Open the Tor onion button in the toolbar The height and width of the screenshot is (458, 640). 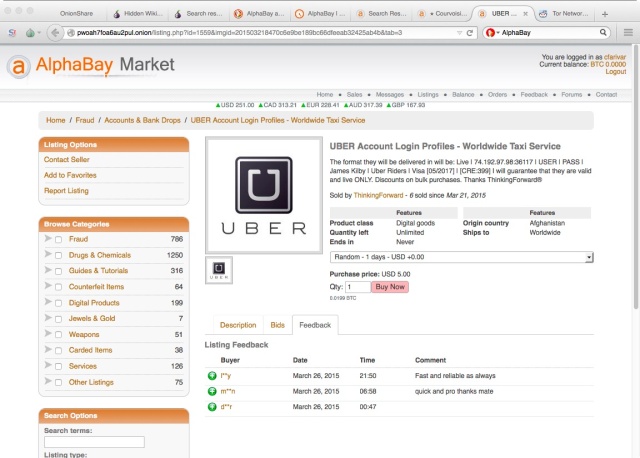[x=30, y=33]
